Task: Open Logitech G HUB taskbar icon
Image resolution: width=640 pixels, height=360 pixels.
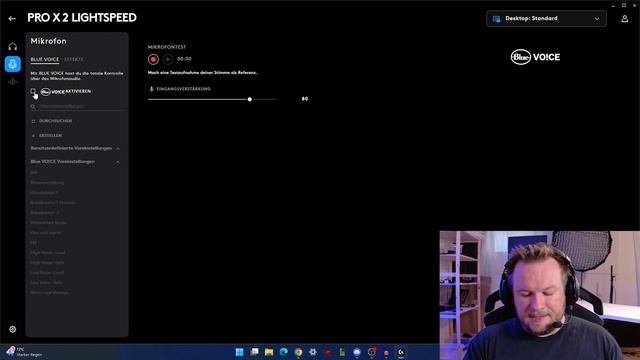Action: click(401, 352)
